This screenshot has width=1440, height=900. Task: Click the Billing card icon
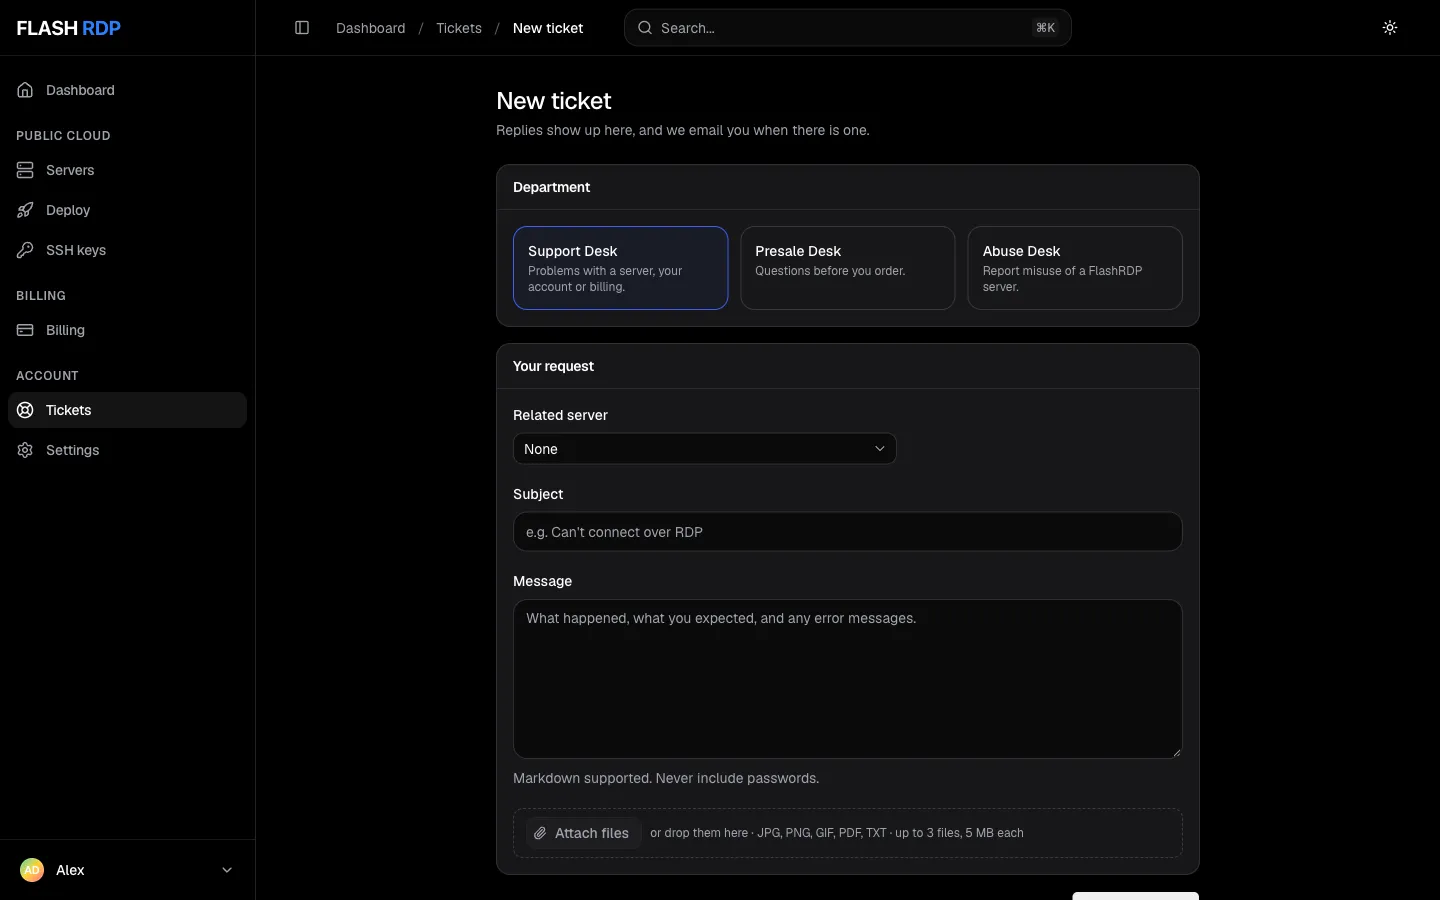25,330
